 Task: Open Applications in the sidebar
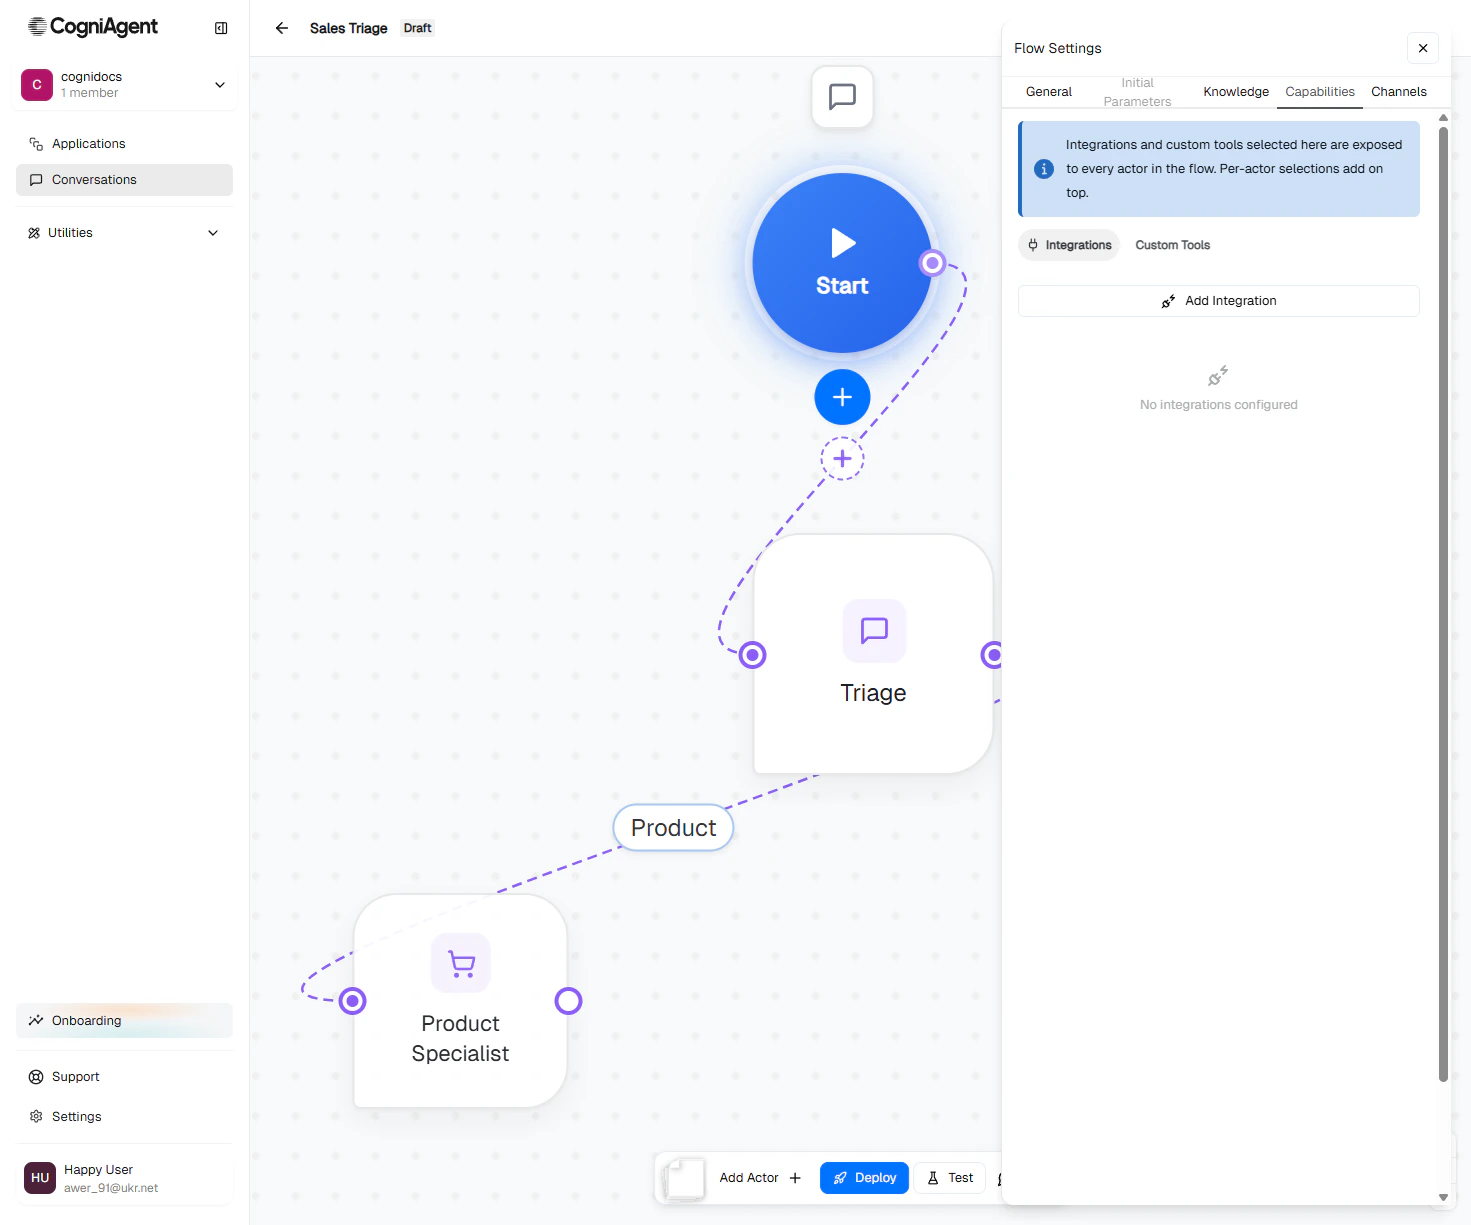point(124,144)
